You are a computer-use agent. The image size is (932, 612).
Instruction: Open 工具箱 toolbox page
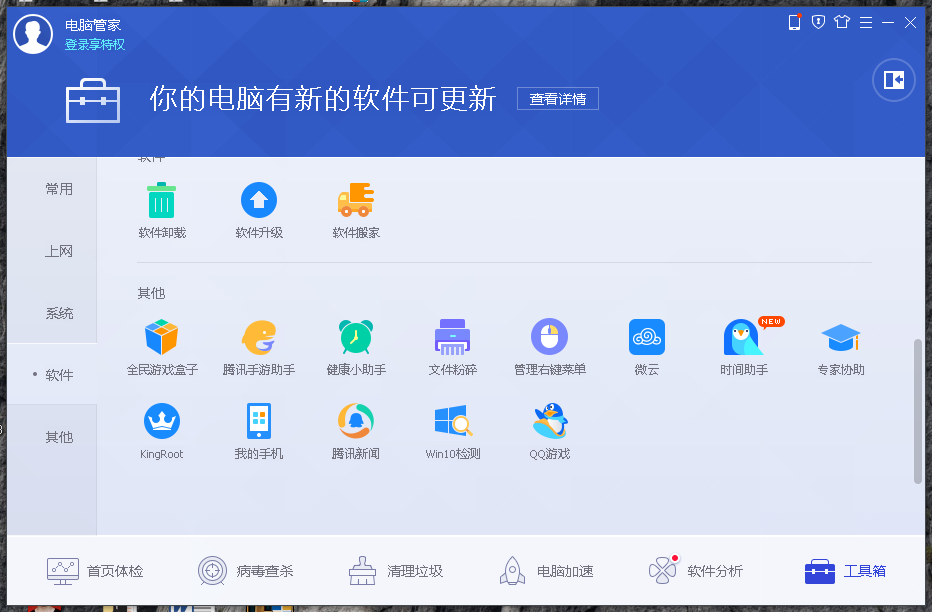(x=846, y=571)
